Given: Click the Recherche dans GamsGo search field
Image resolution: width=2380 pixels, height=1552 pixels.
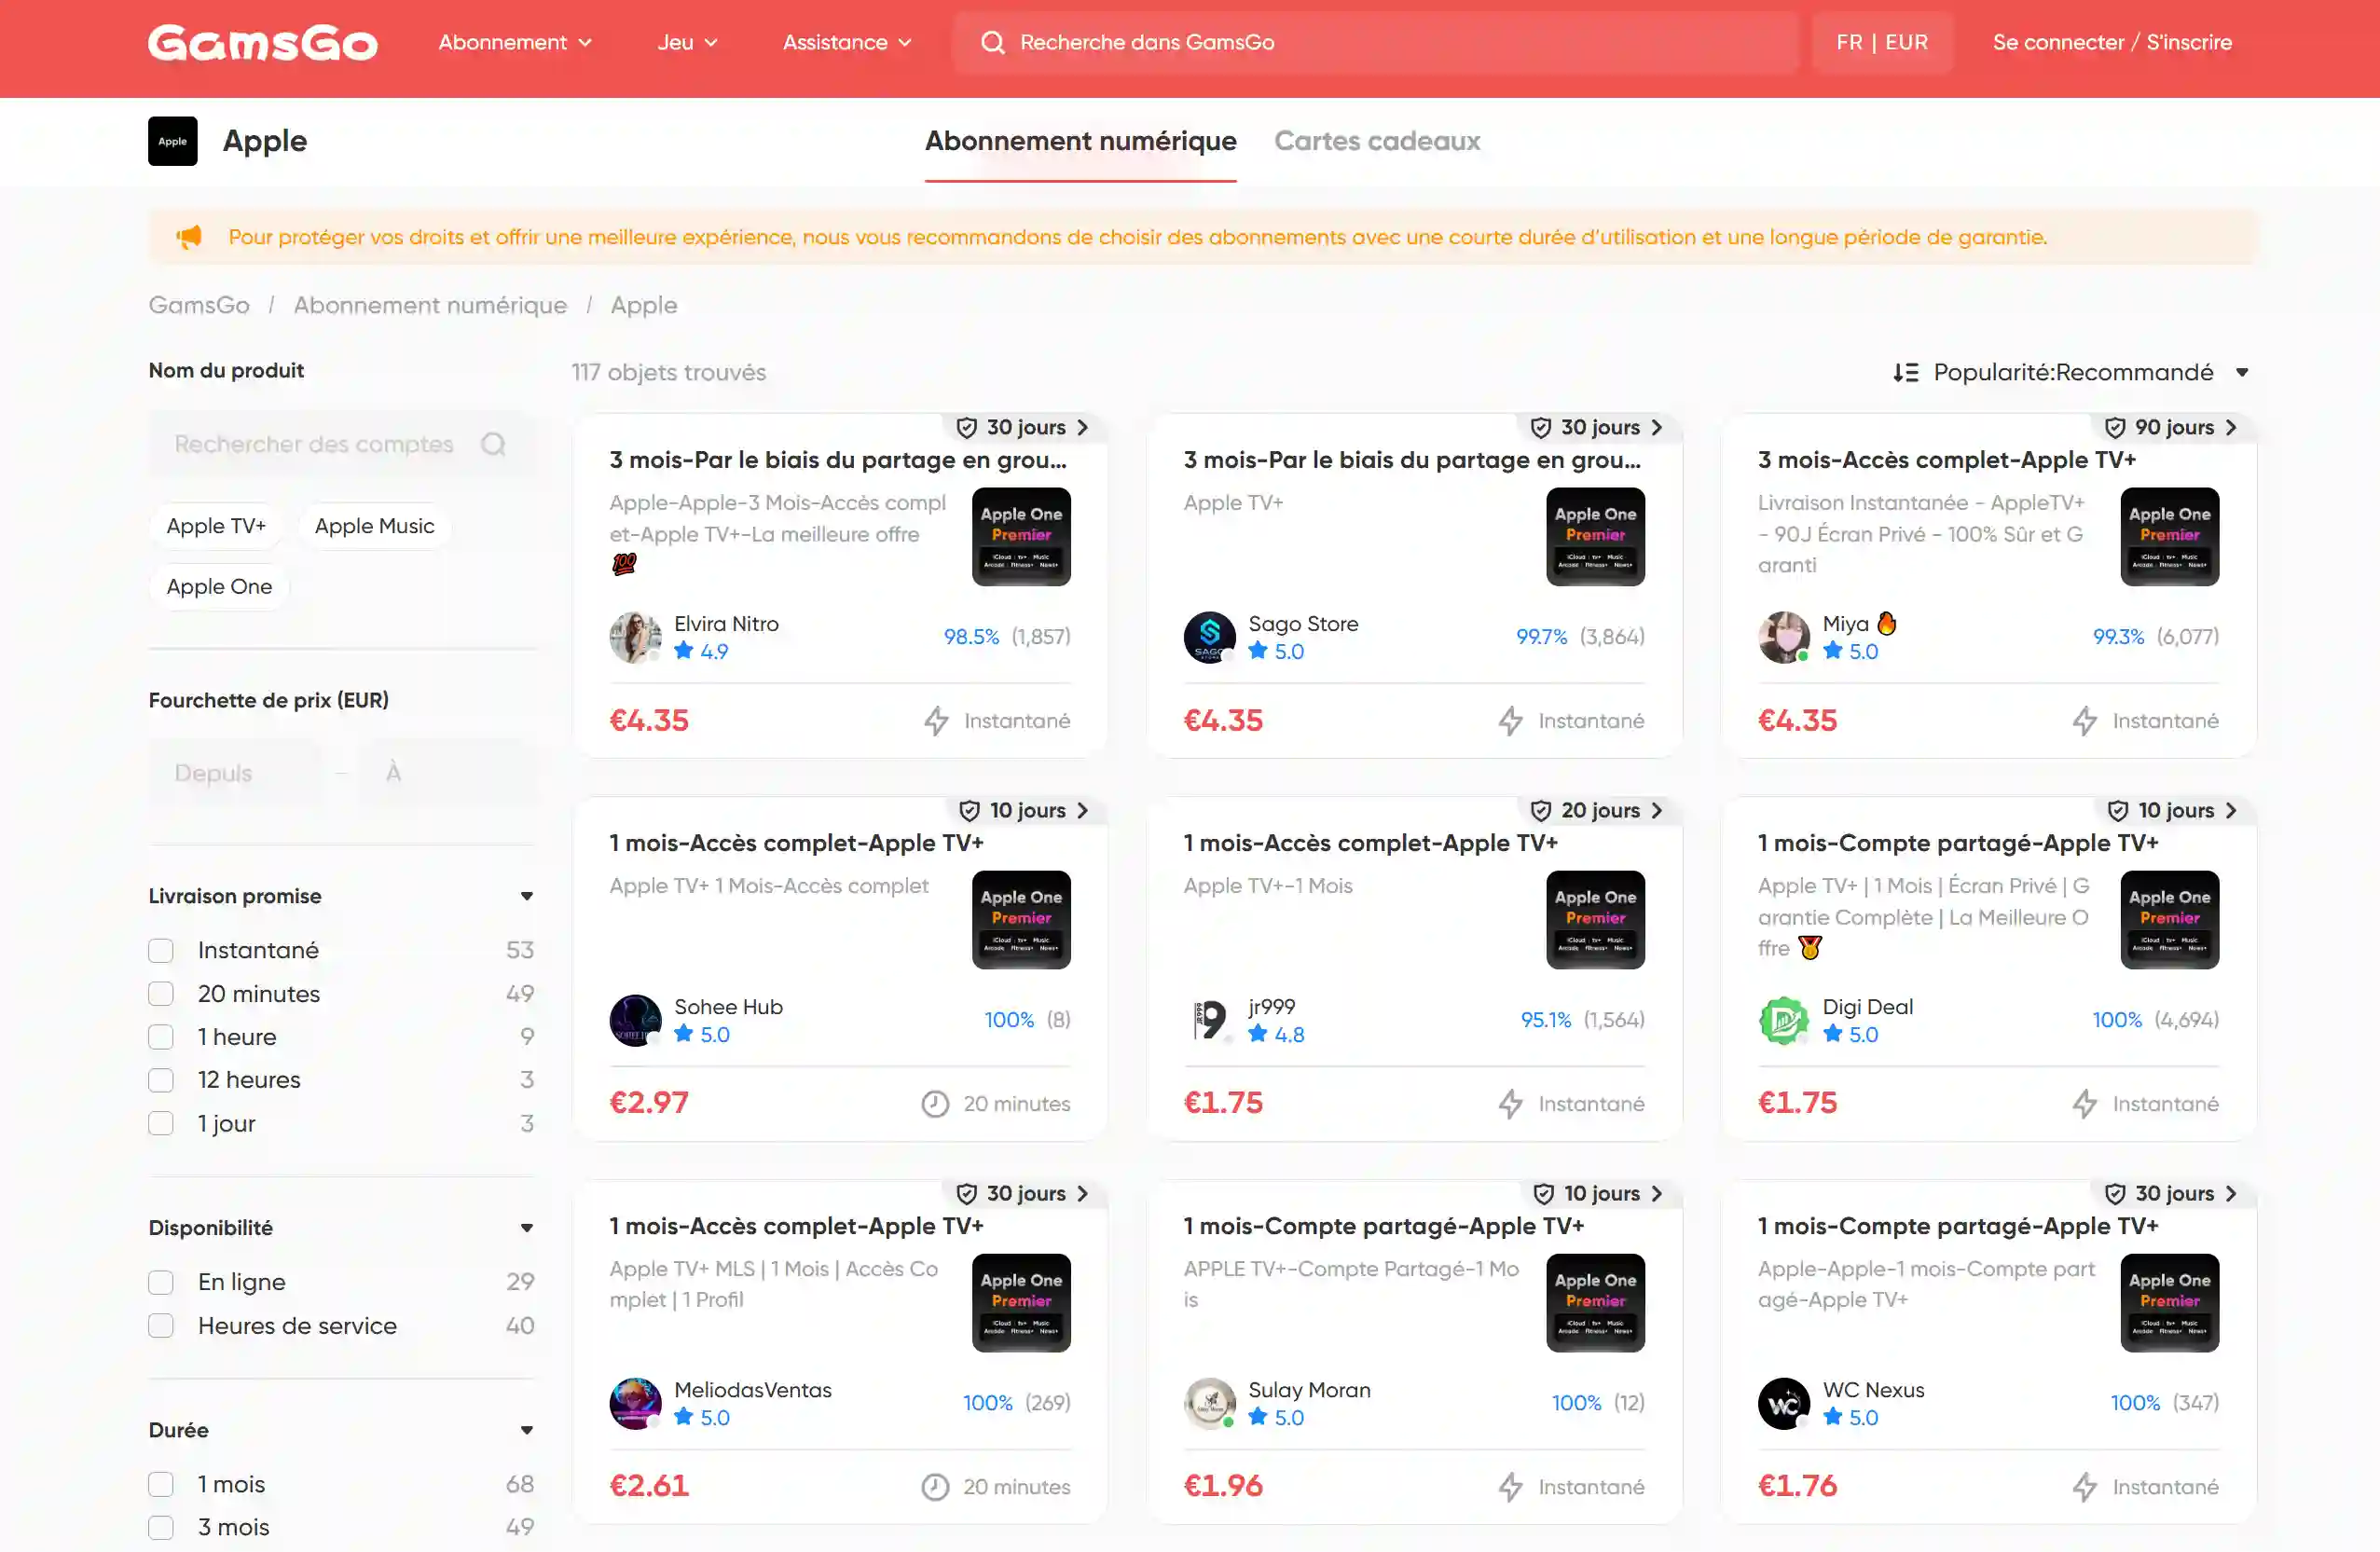Looking at the screenshot, I should click(1376, 42).
